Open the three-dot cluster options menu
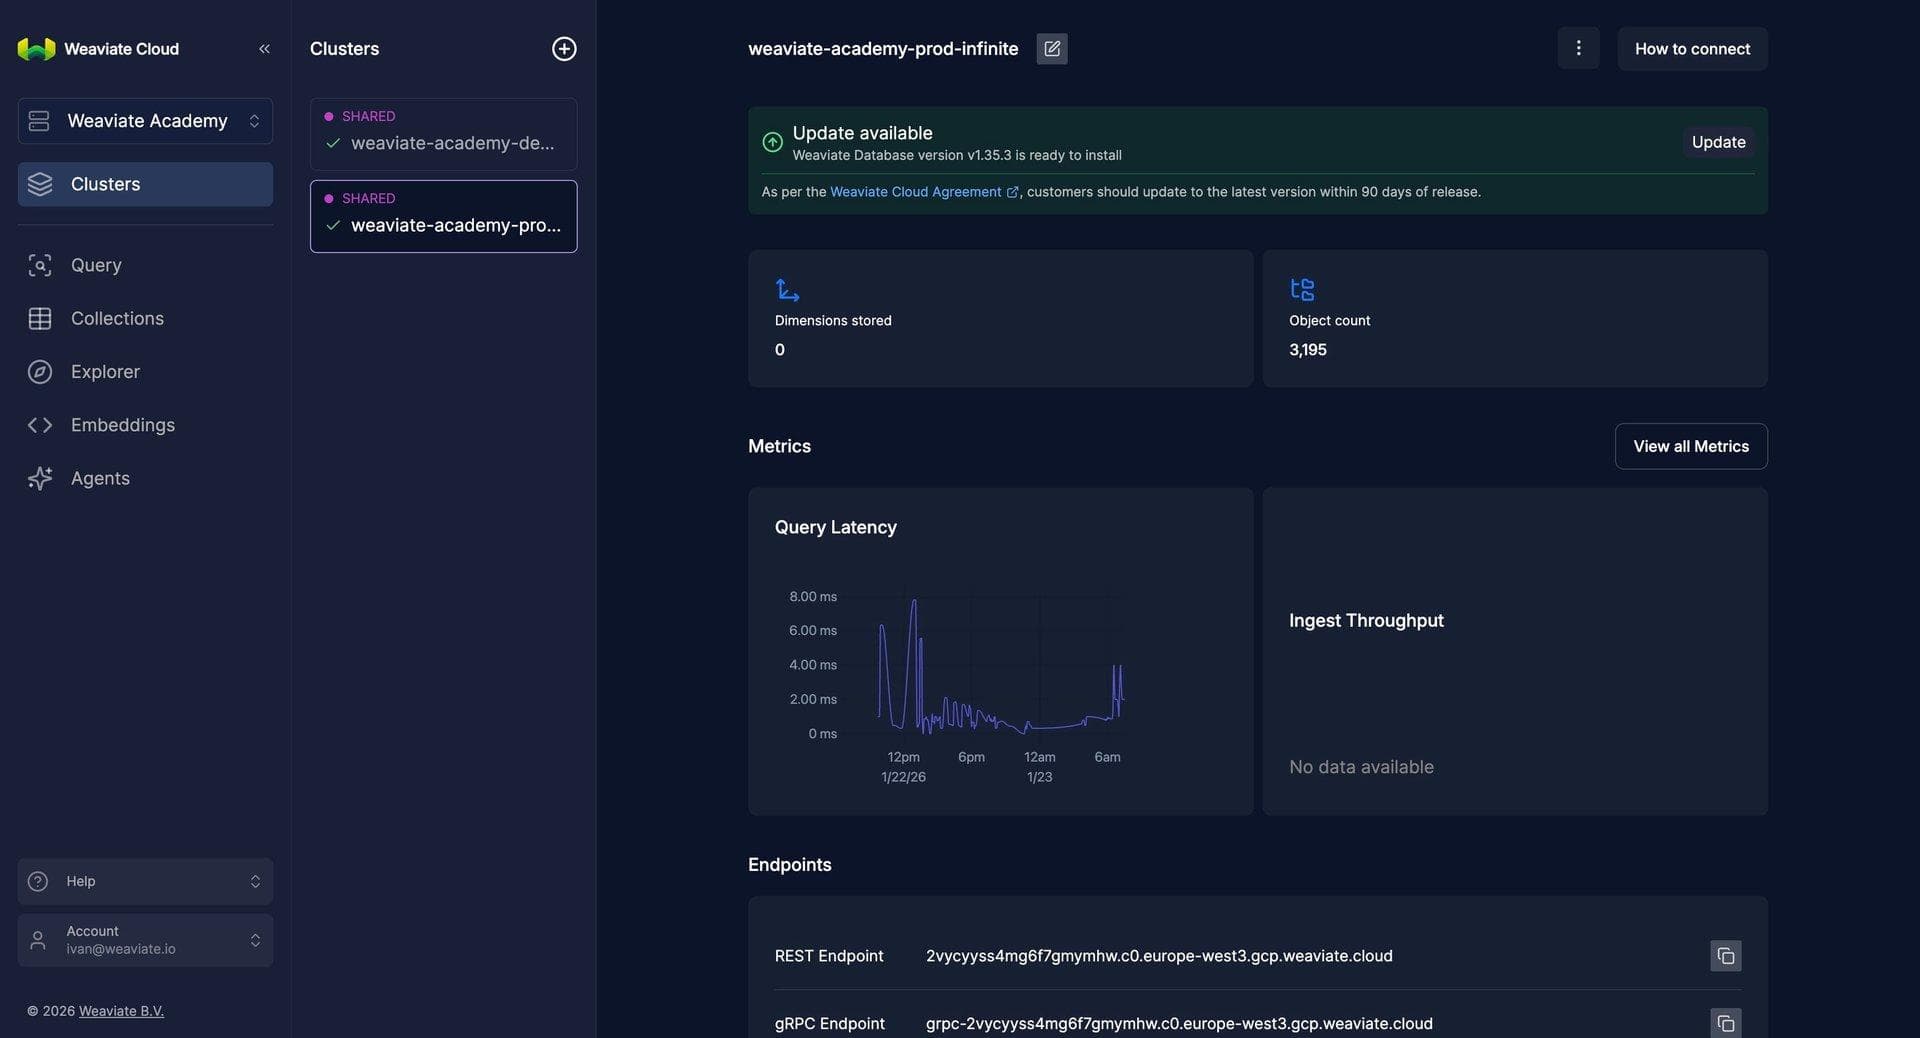1920x1038 pixels. tap(1578, 48)
